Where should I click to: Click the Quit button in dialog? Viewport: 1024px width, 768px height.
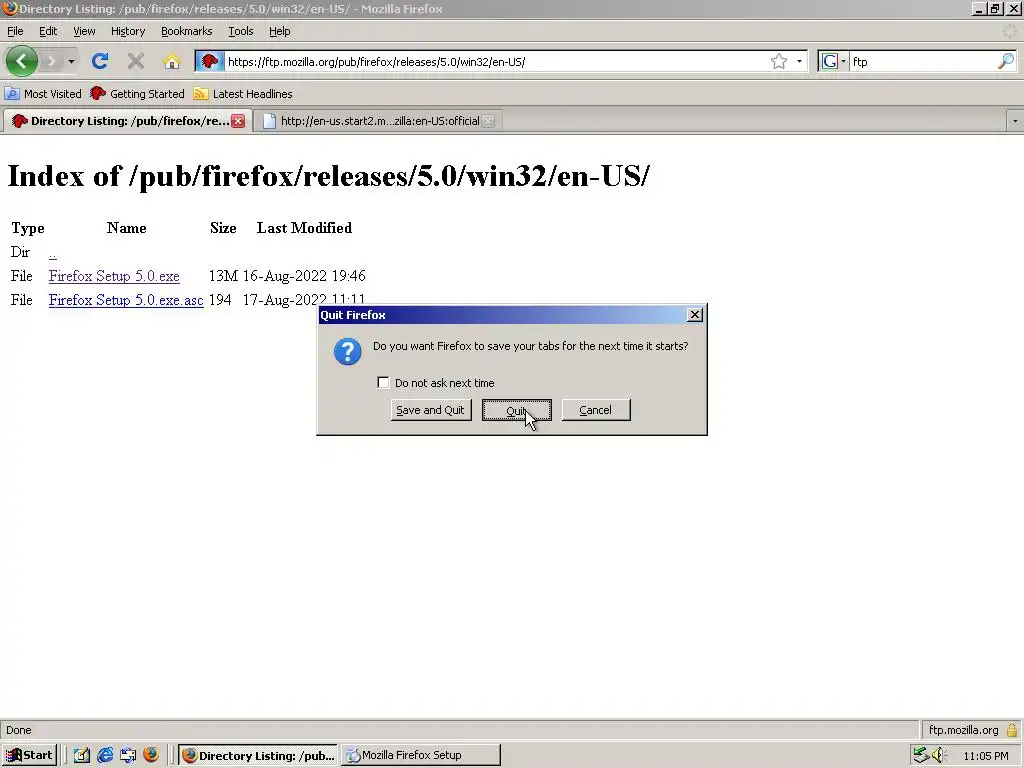[x=517, y=410]
